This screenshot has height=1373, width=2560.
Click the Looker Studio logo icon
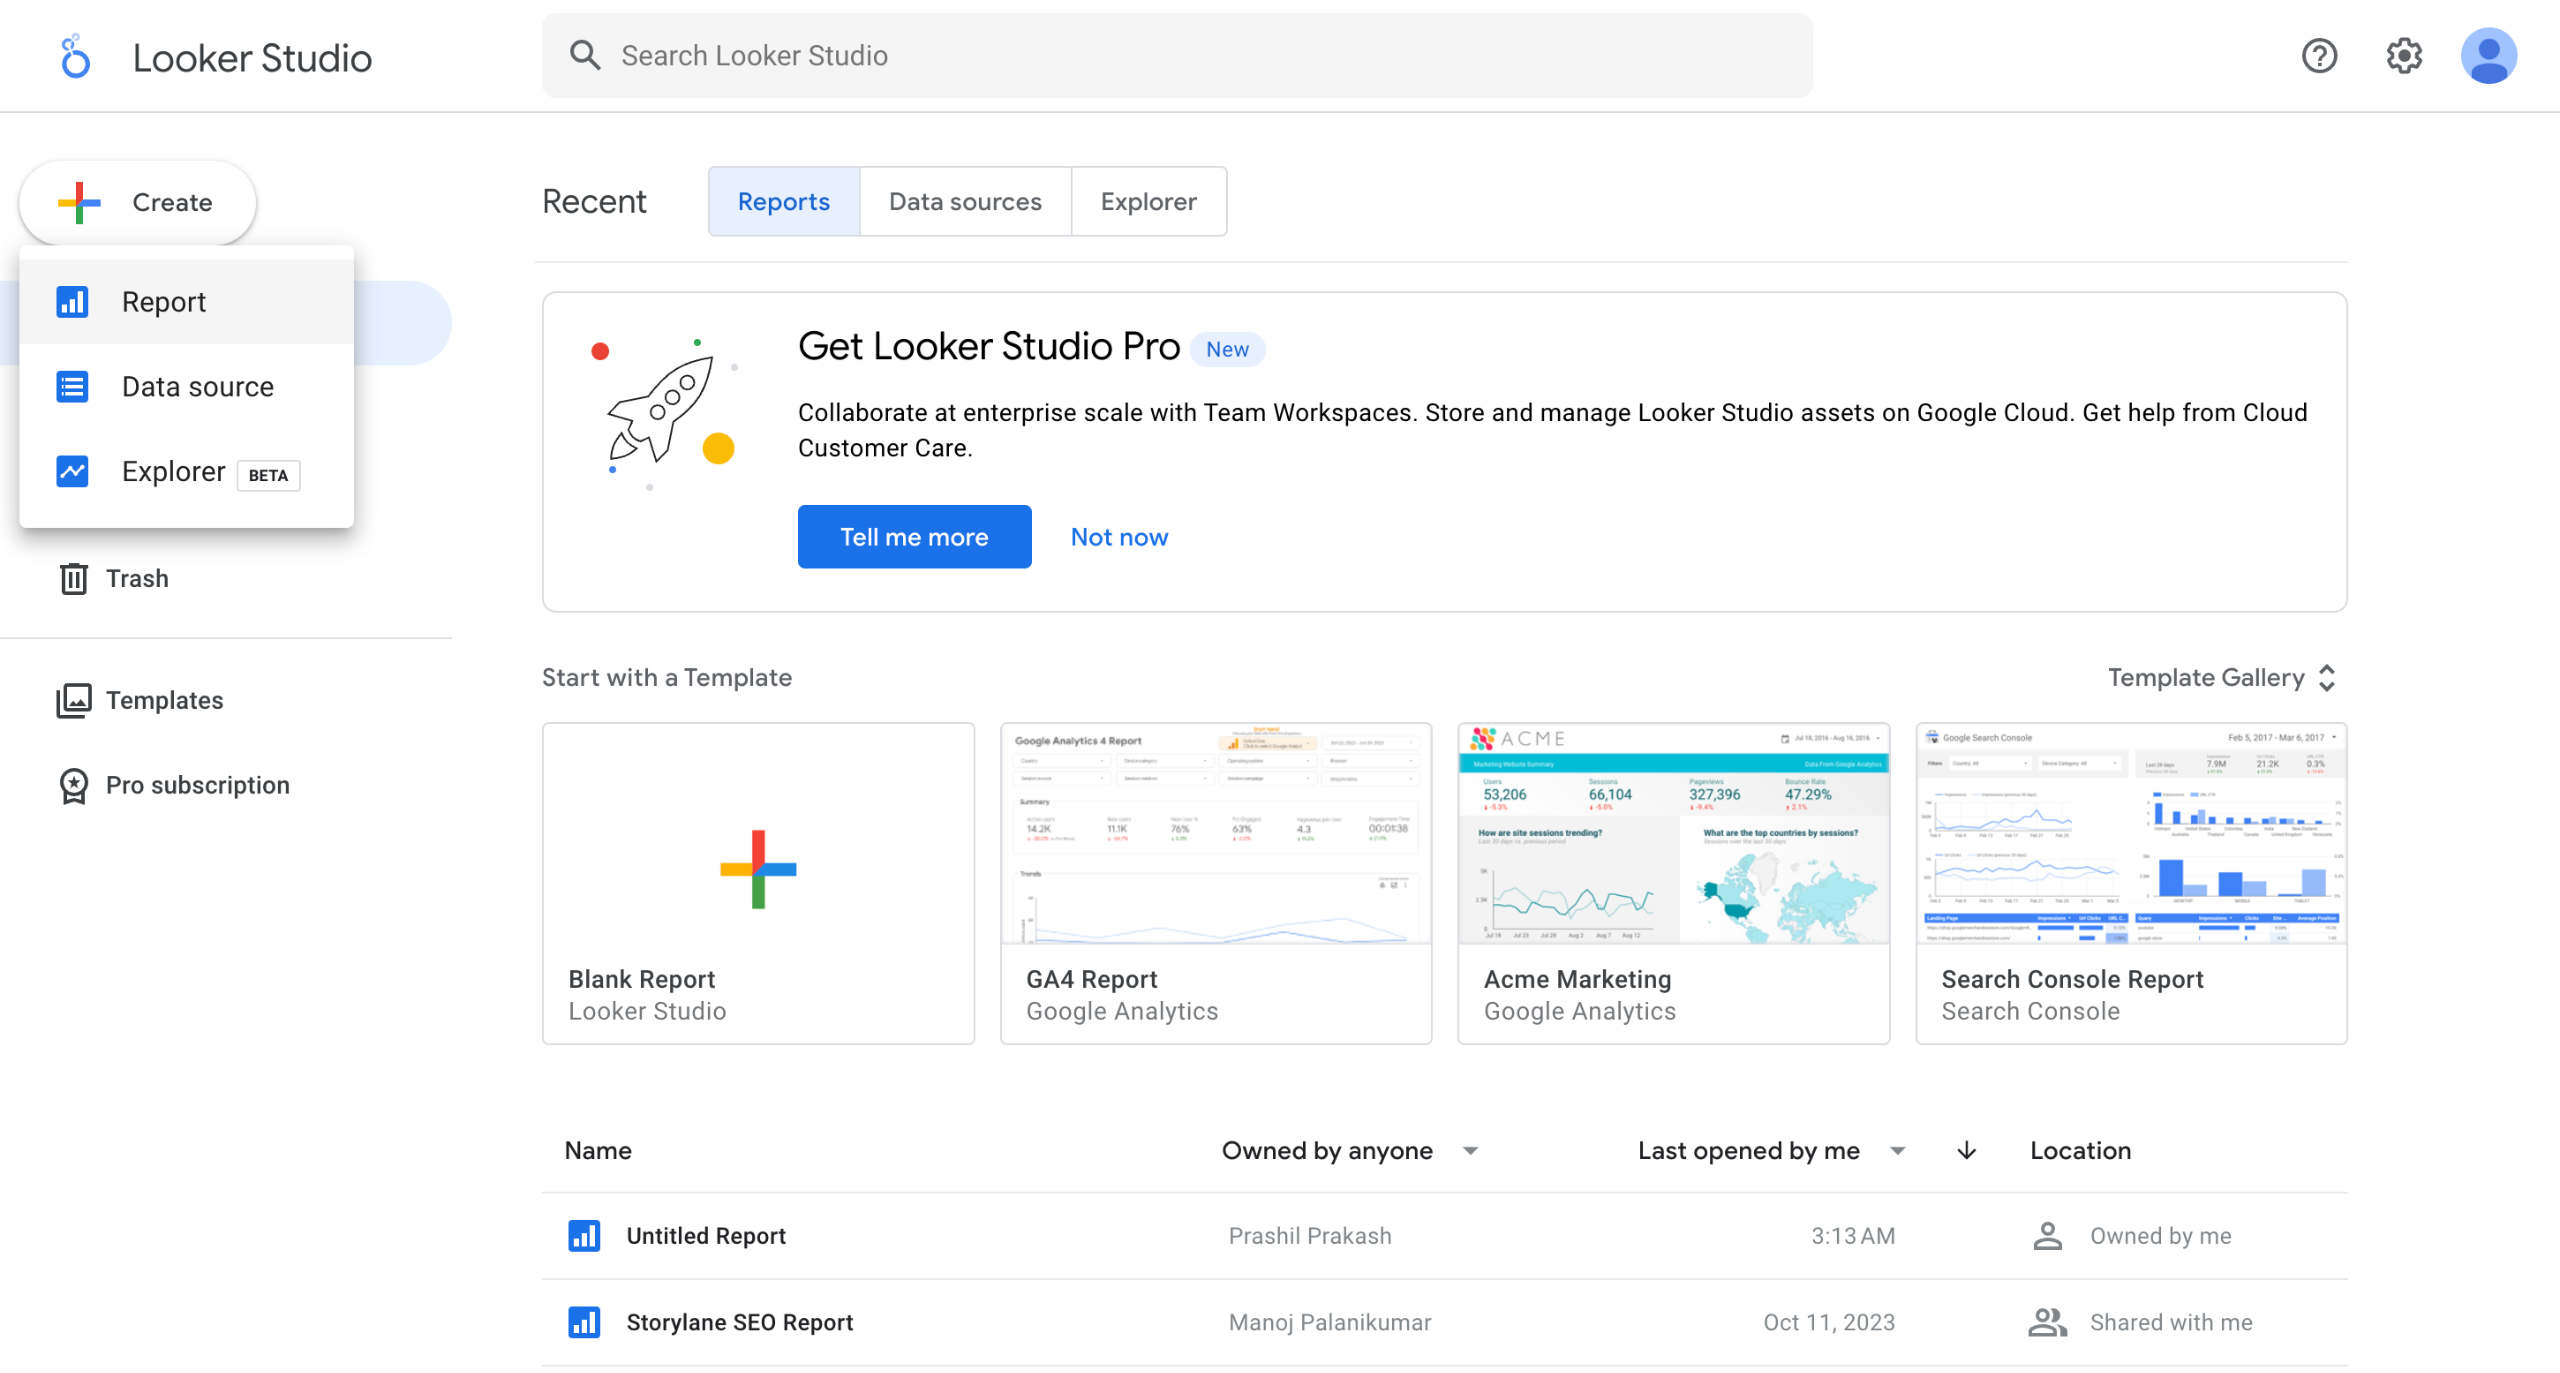pos(75,57)
